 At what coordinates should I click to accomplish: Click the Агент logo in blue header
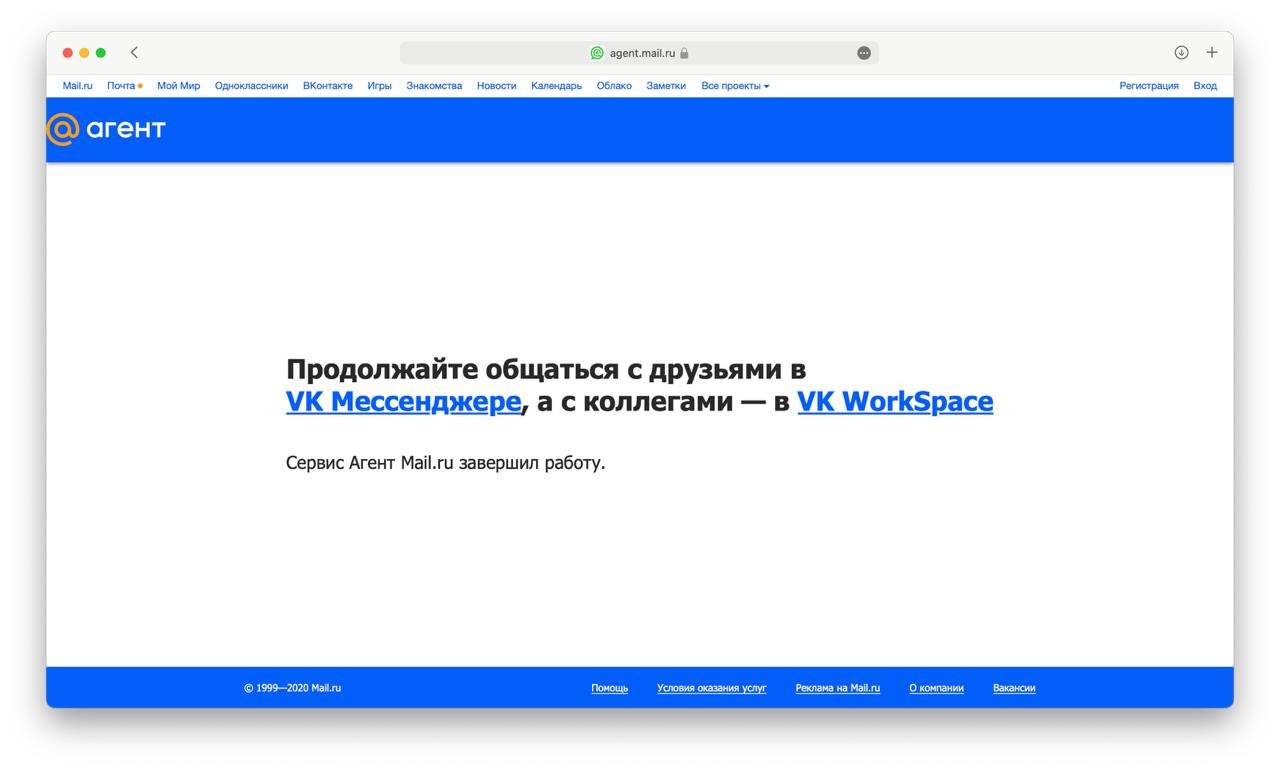[x=106, y=129]
